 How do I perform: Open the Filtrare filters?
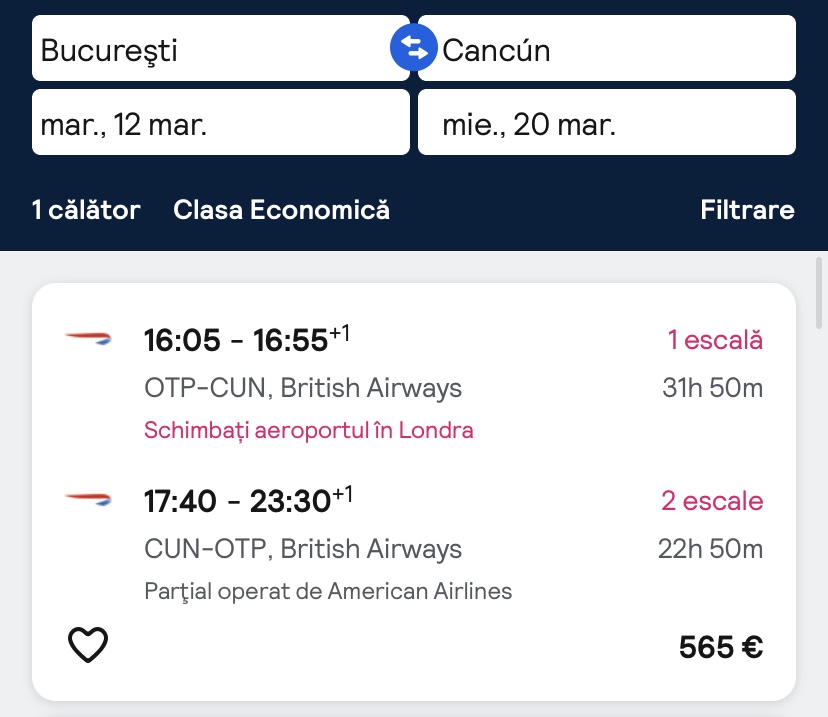(x=747, y=210)
